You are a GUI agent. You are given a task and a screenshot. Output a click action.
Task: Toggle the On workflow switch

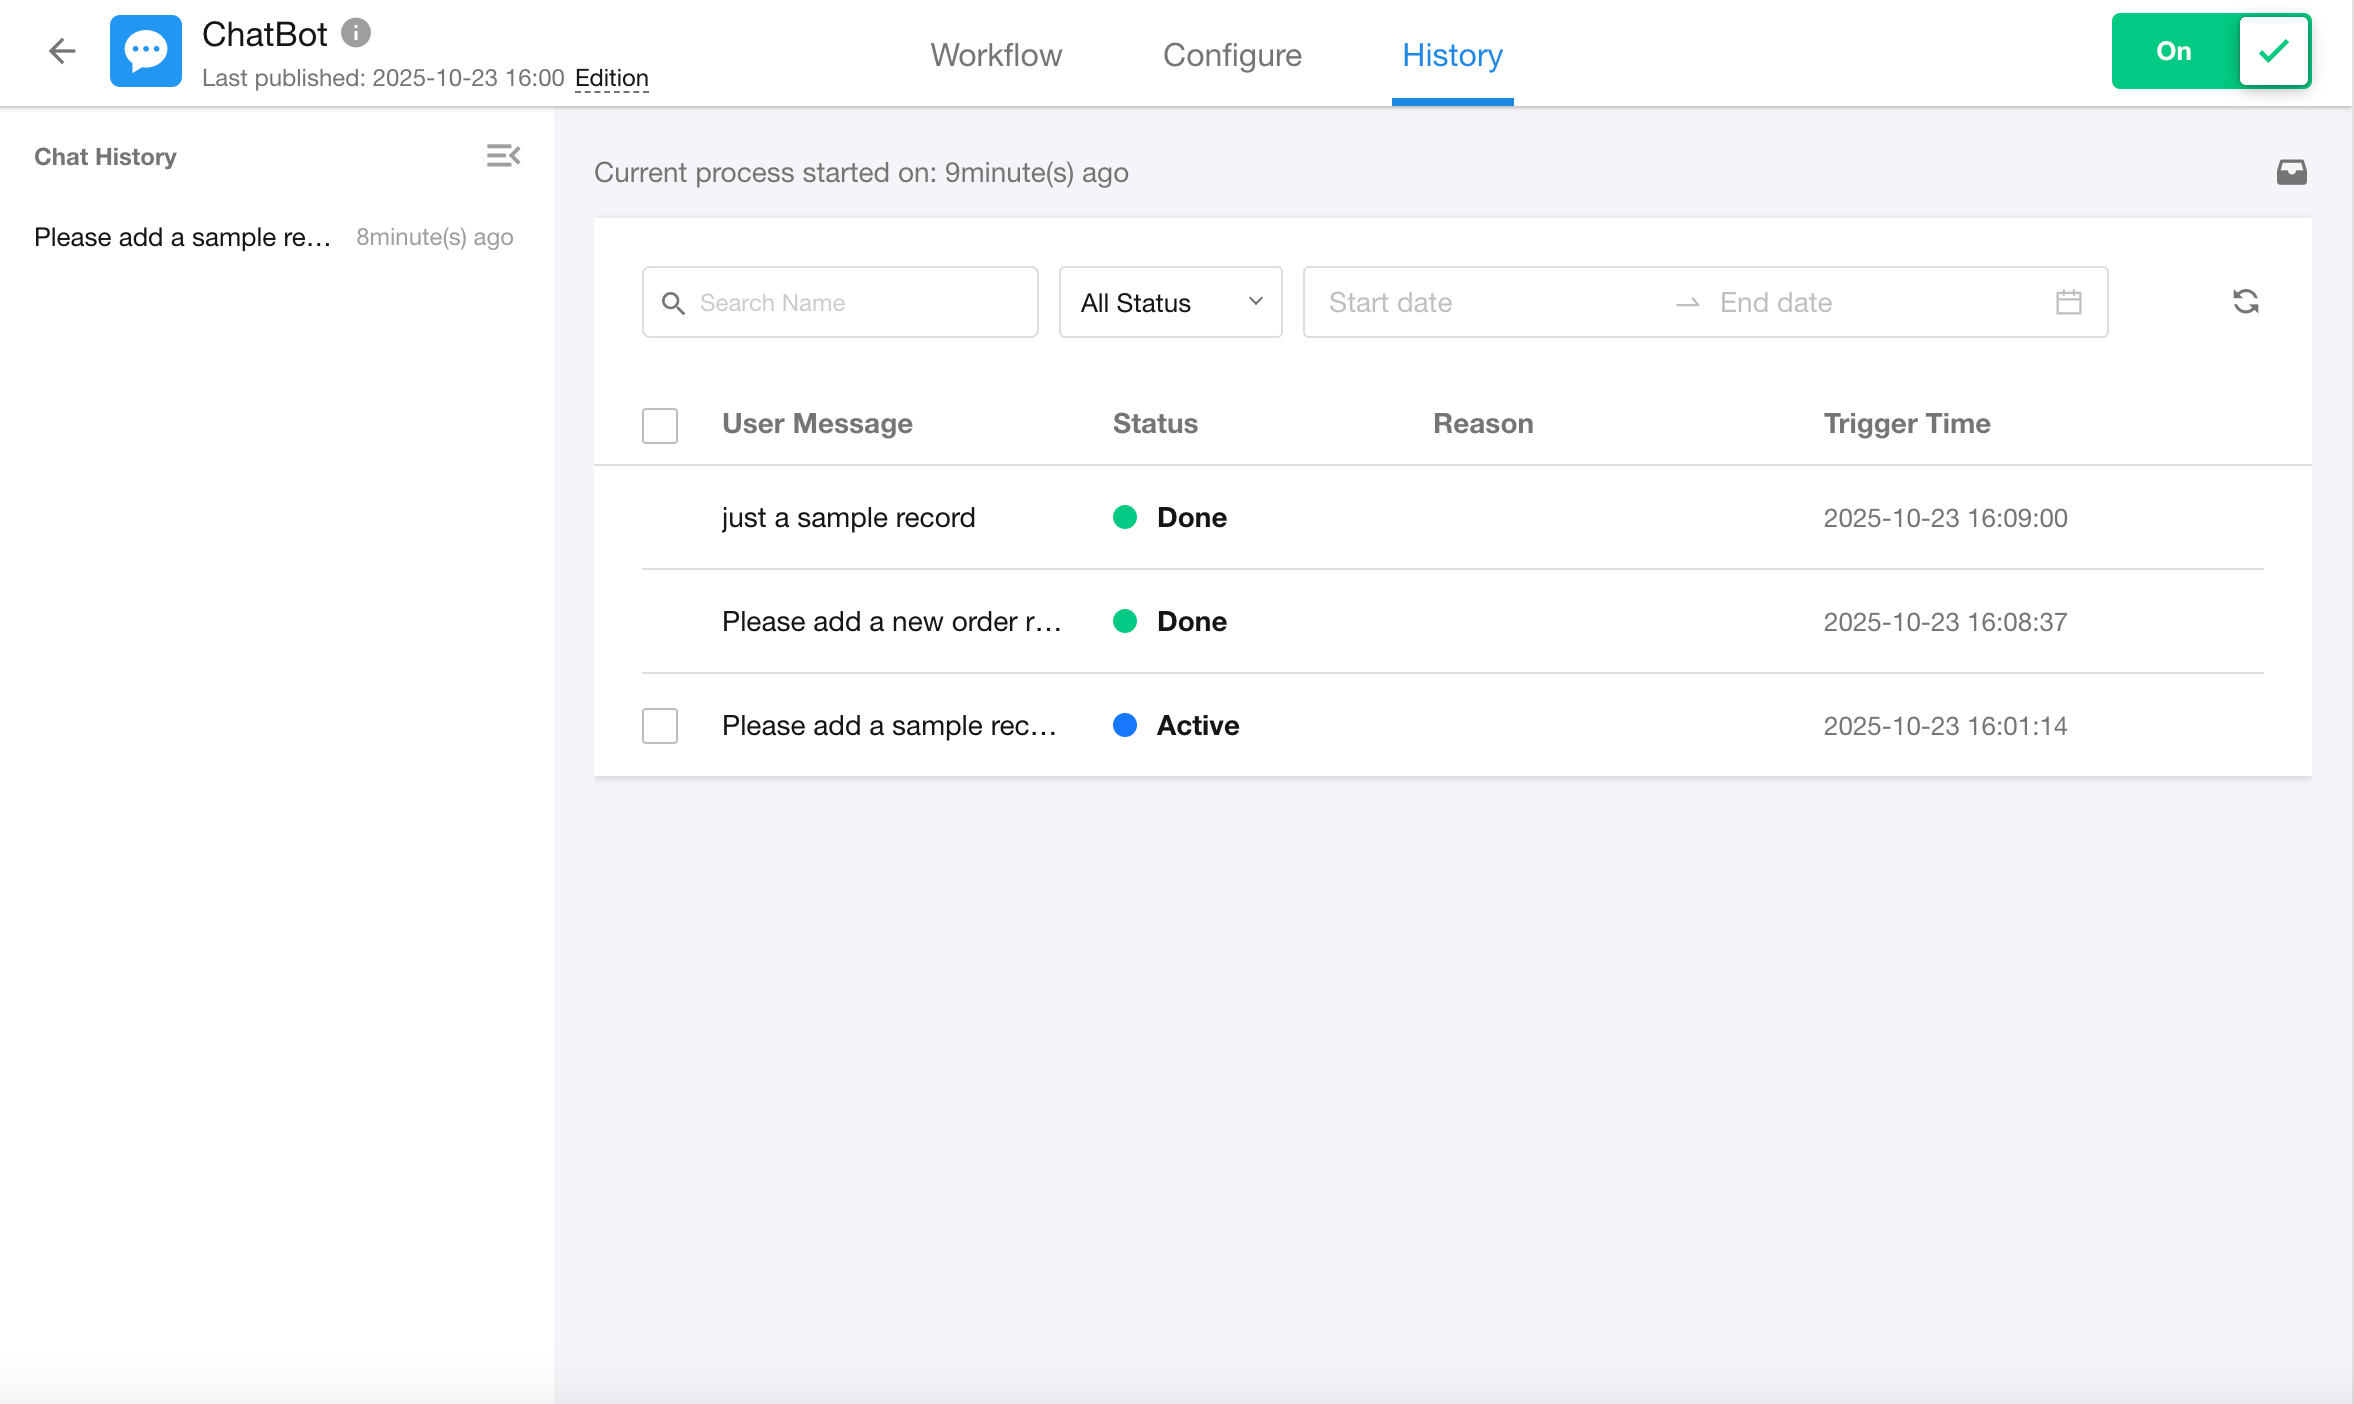[x=2211, y=51]
